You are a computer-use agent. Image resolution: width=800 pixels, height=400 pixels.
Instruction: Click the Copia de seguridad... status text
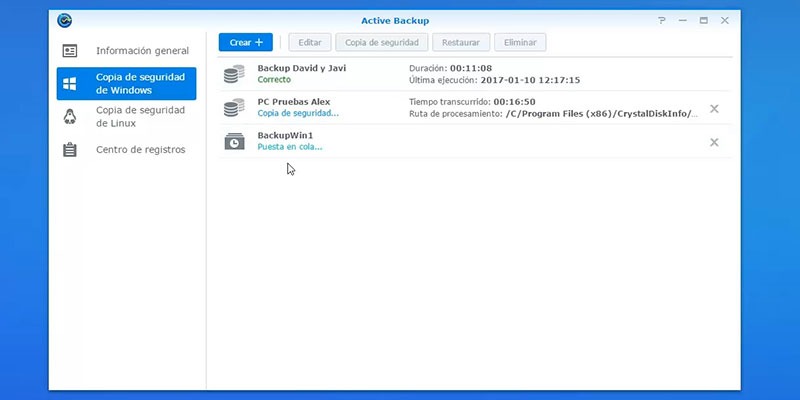pyautogui.click(x=298, y=113)
